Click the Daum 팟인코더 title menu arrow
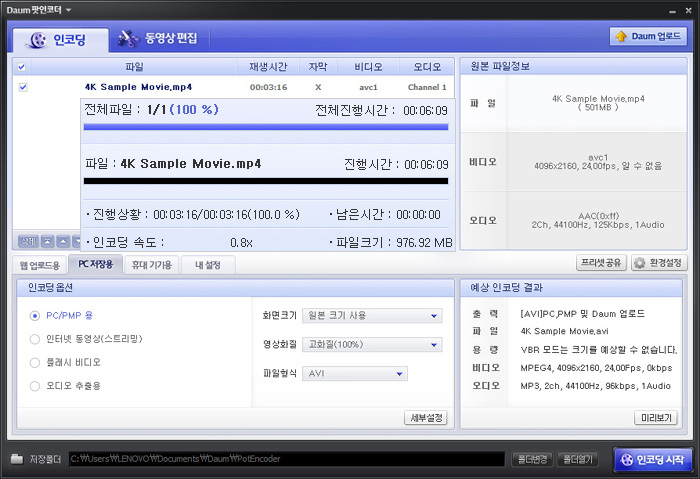This screenshot has width=700, height=479. point(69,8)
